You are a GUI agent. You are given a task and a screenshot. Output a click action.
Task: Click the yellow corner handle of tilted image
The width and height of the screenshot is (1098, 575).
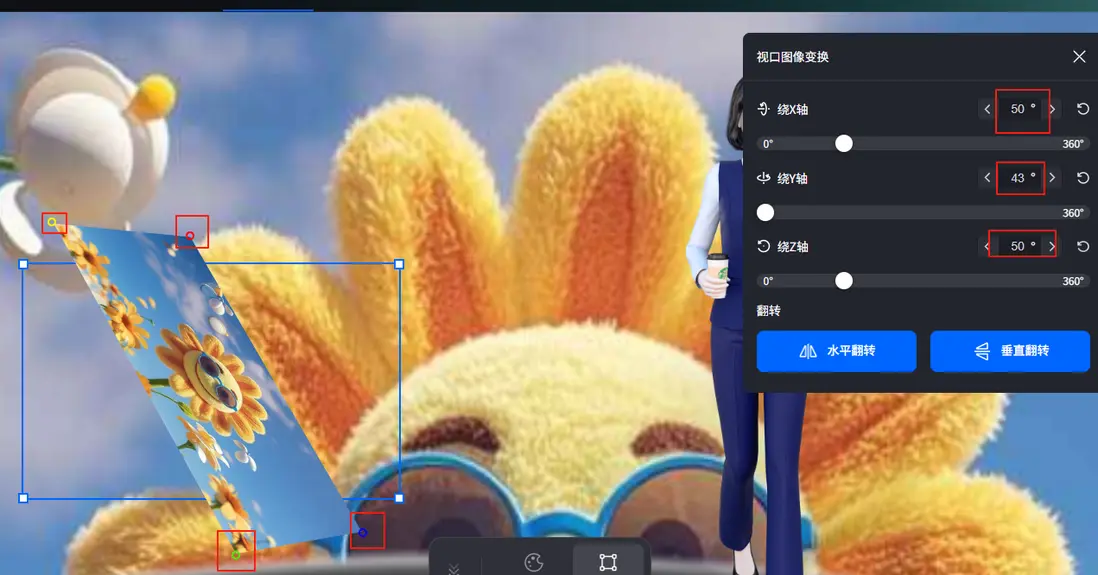click(x=52, y=223)
